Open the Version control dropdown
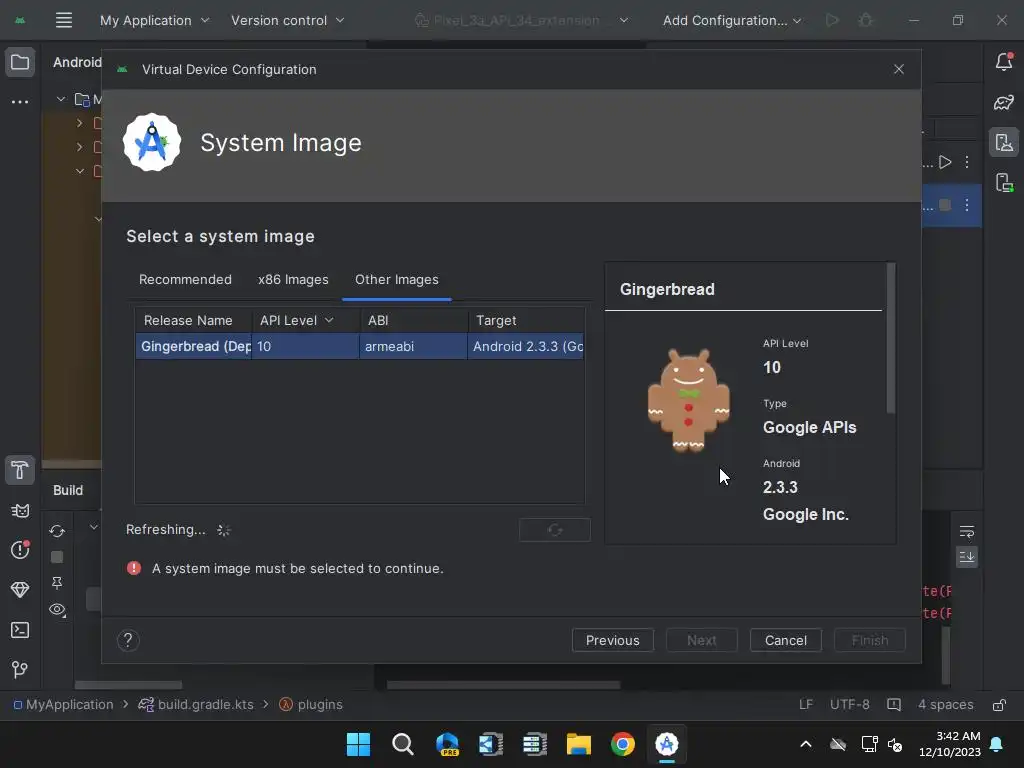The height and width of the screenshot is (768, 1024). pos(287,20)
